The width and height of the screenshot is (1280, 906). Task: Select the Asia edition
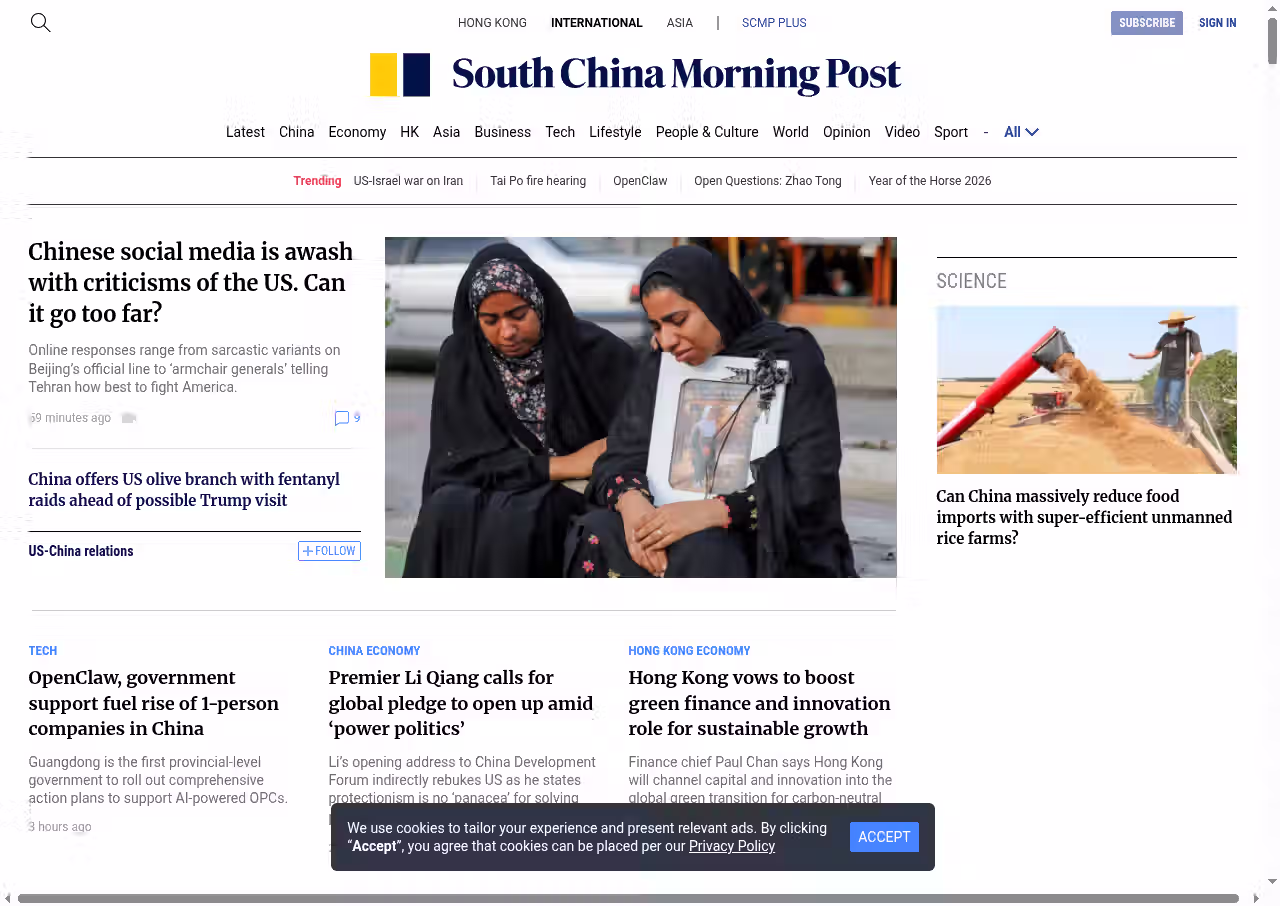[679, 23]
